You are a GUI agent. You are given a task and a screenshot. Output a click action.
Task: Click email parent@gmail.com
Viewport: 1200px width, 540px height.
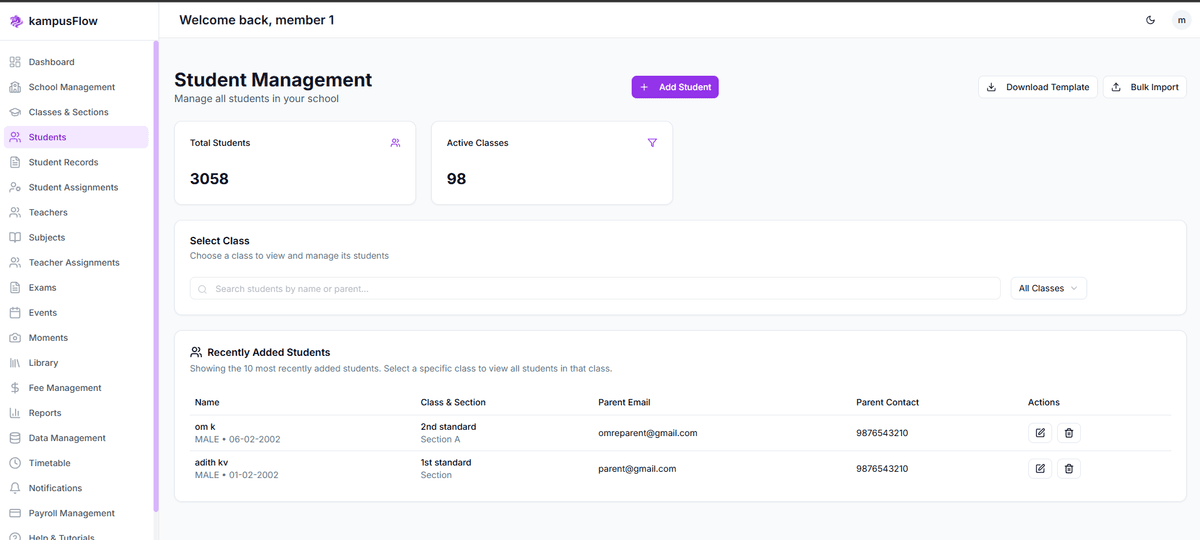(637, 468)
